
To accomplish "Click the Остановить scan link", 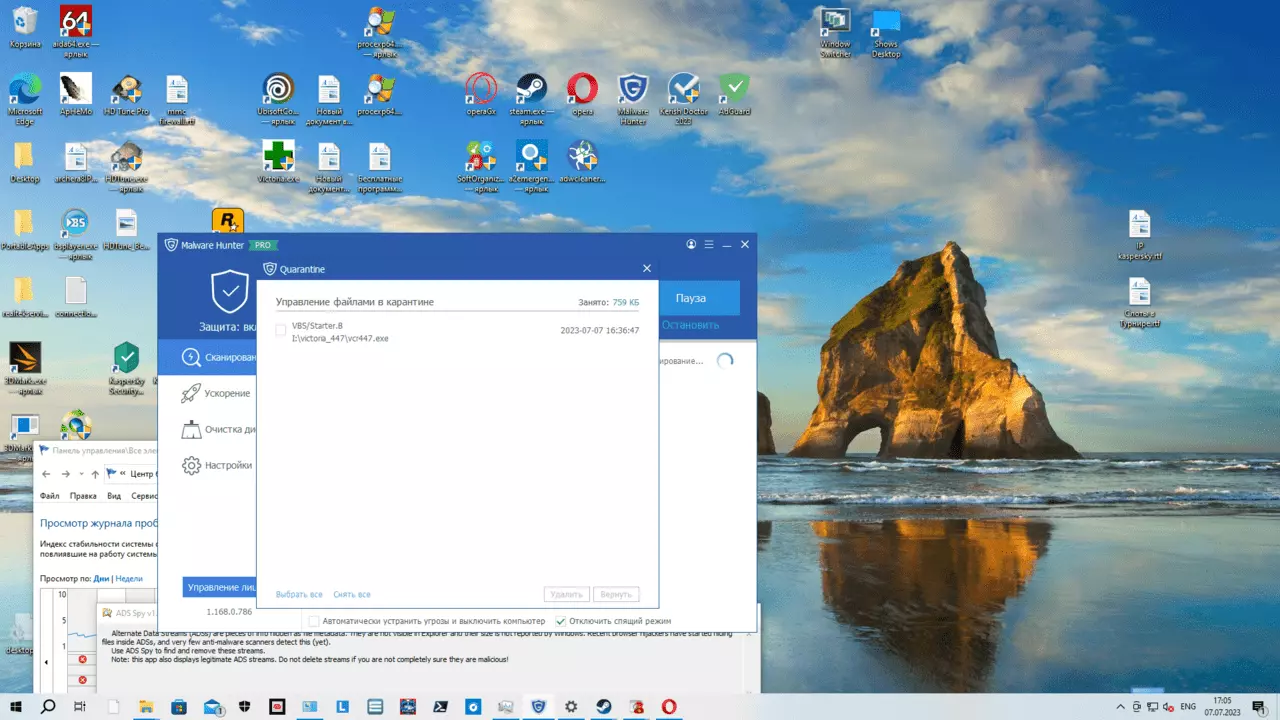I will (x=690, y=325).
